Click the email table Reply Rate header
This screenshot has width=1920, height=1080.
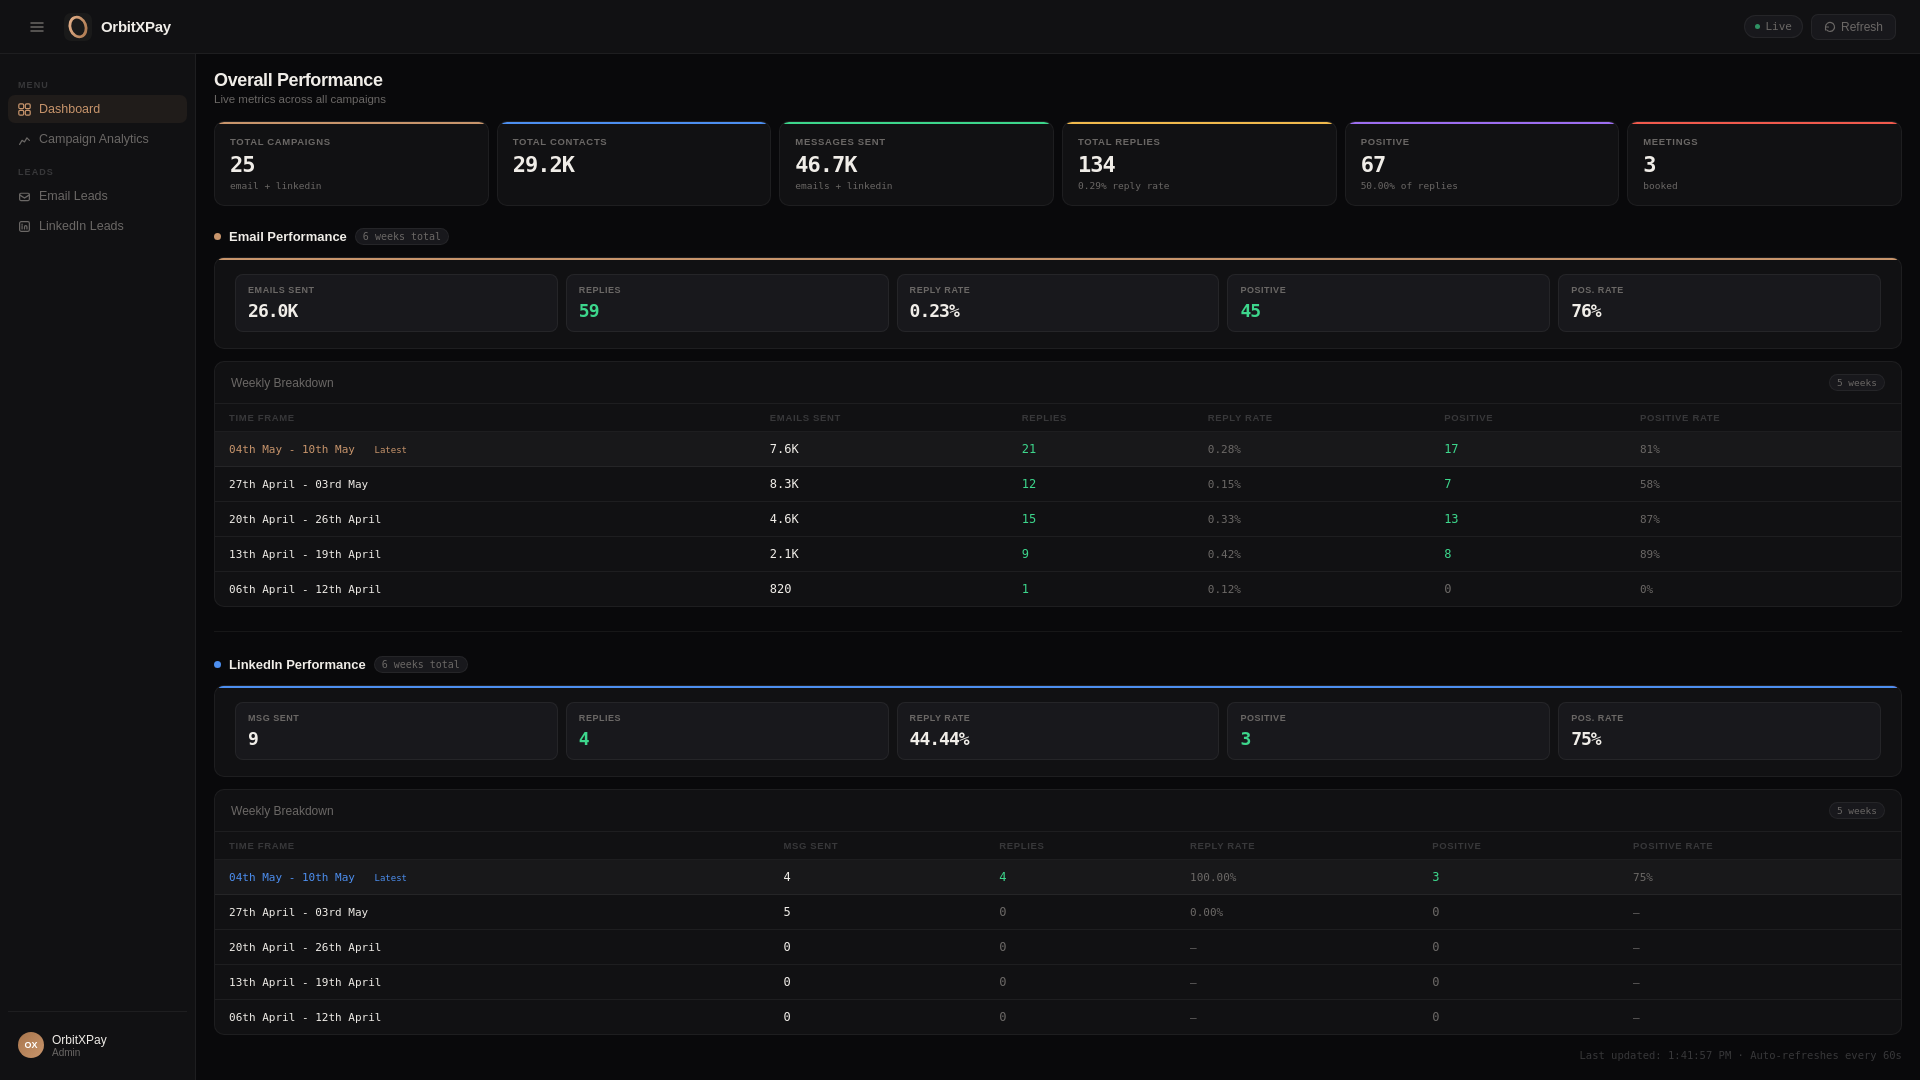[1240, 418]
